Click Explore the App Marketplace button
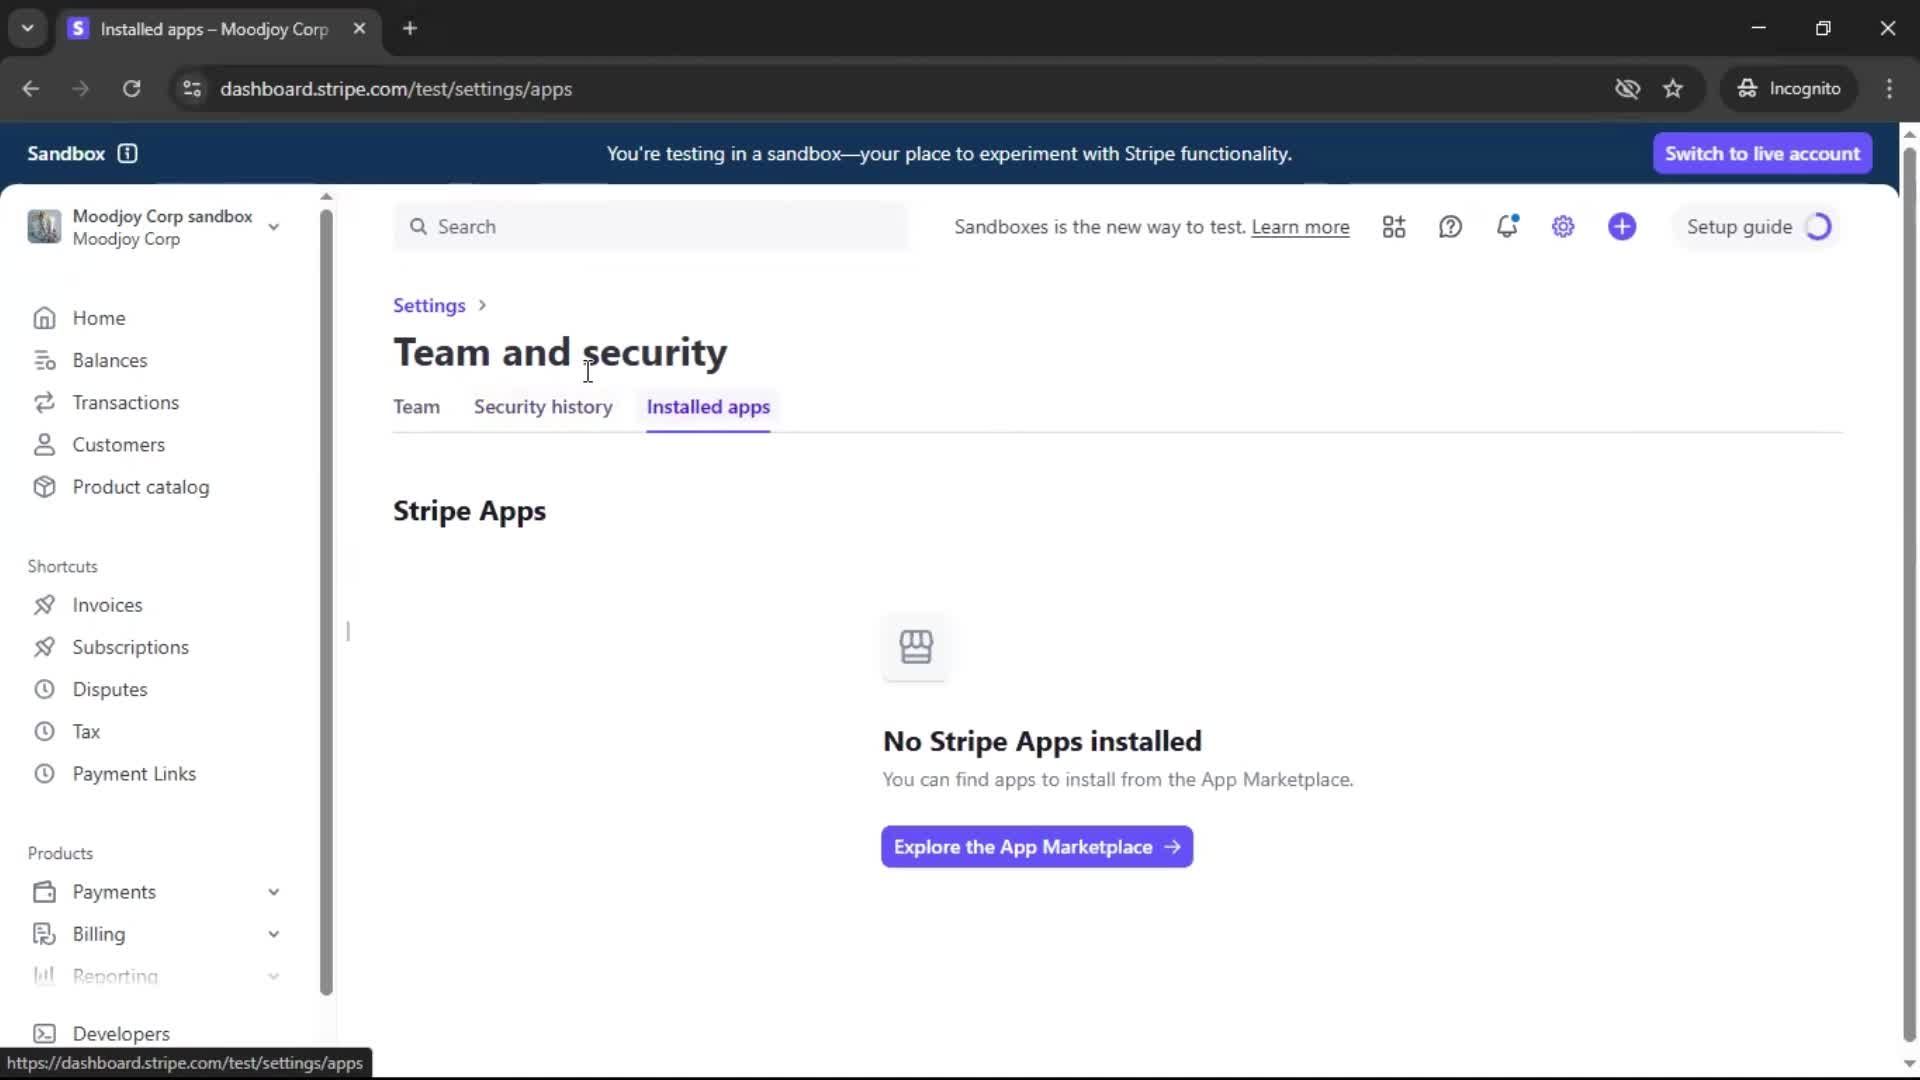Screen dimensions: 1920x1080 tap(1036, 847)
